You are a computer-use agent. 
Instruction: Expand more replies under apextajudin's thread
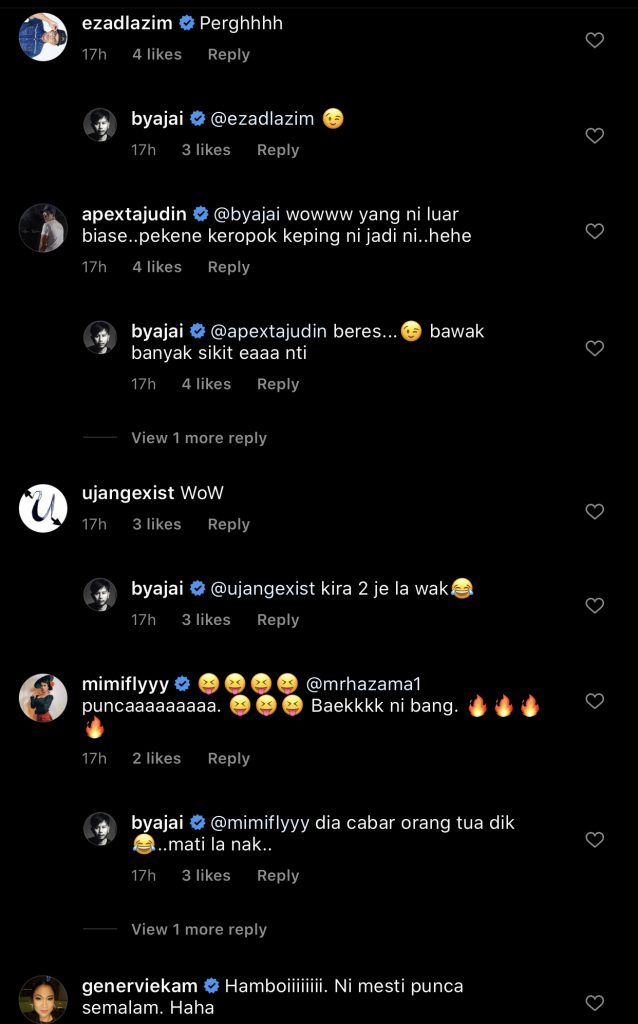(x=198, y=438)
